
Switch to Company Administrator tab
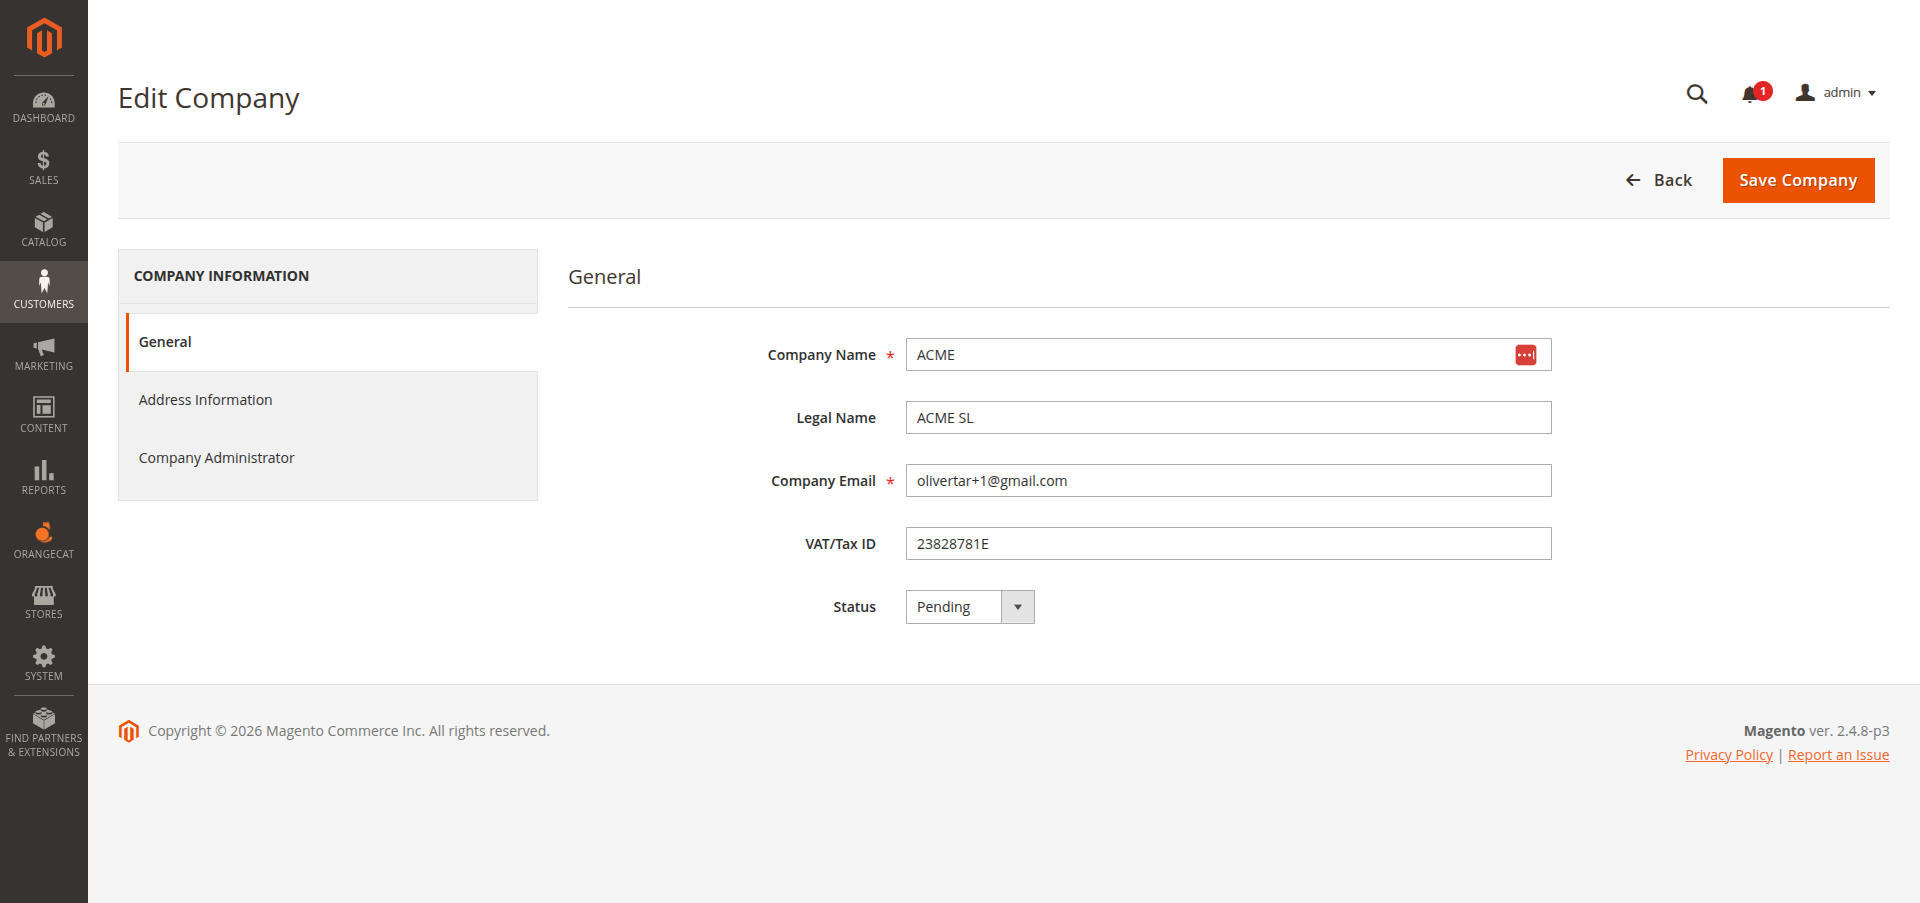tap(217, 458)
